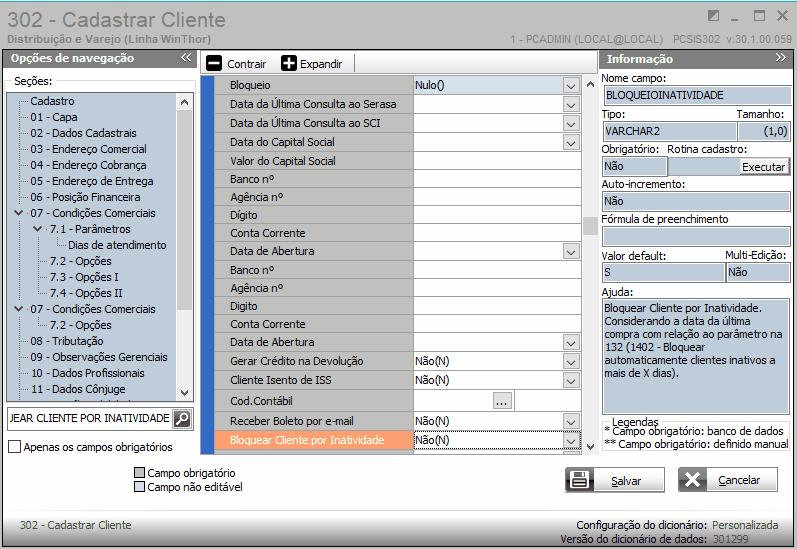
Task: Click the Fórmula de preenchimento field
Action: point(696,237)
